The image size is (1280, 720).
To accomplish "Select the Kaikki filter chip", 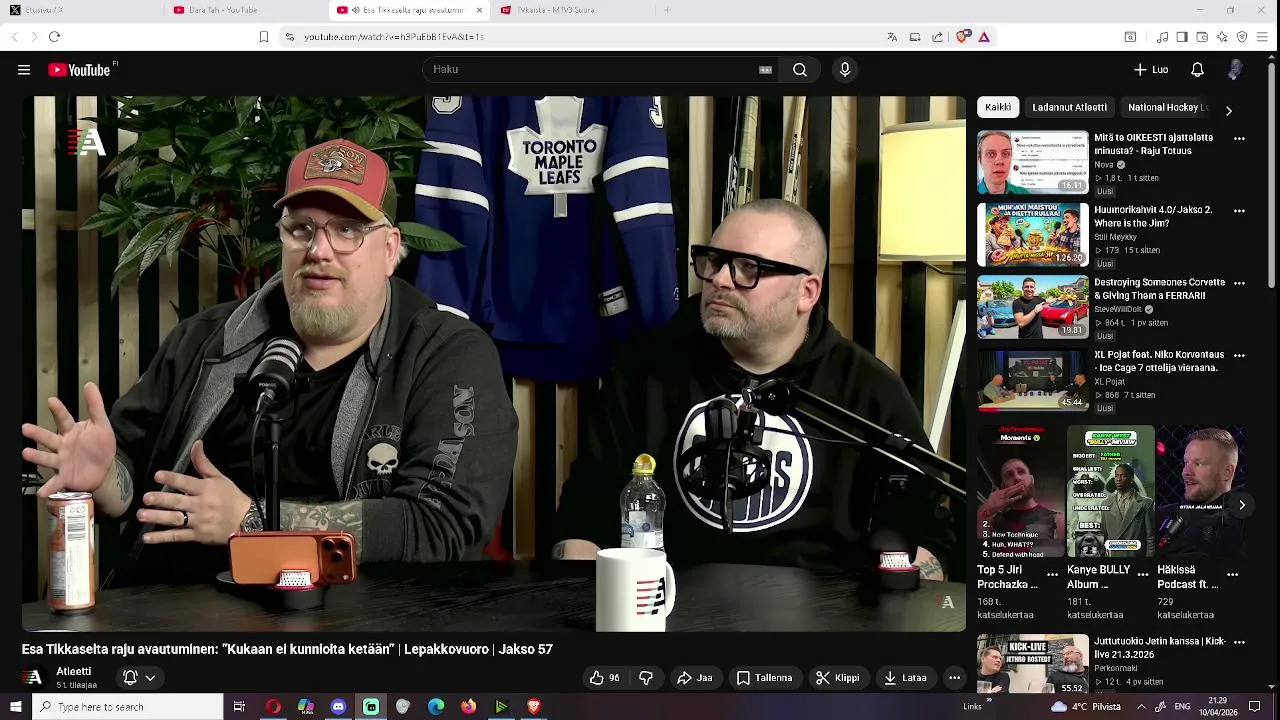I will click(x=998, y=107).
